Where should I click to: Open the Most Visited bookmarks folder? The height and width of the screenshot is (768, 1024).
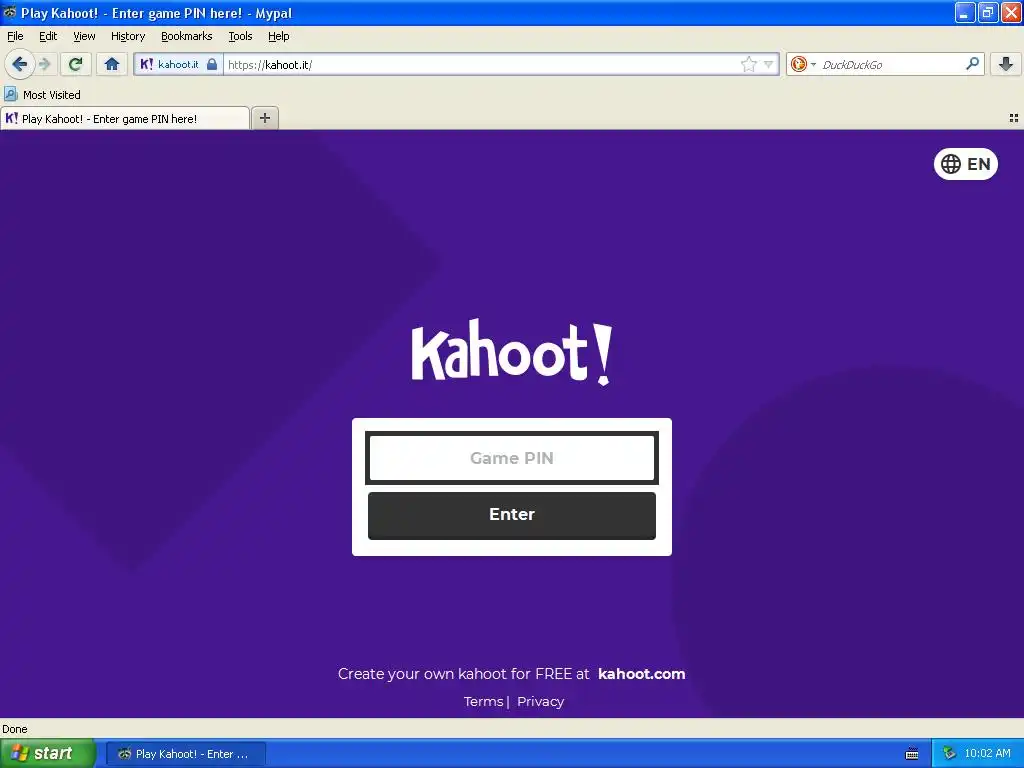point(43,95)
